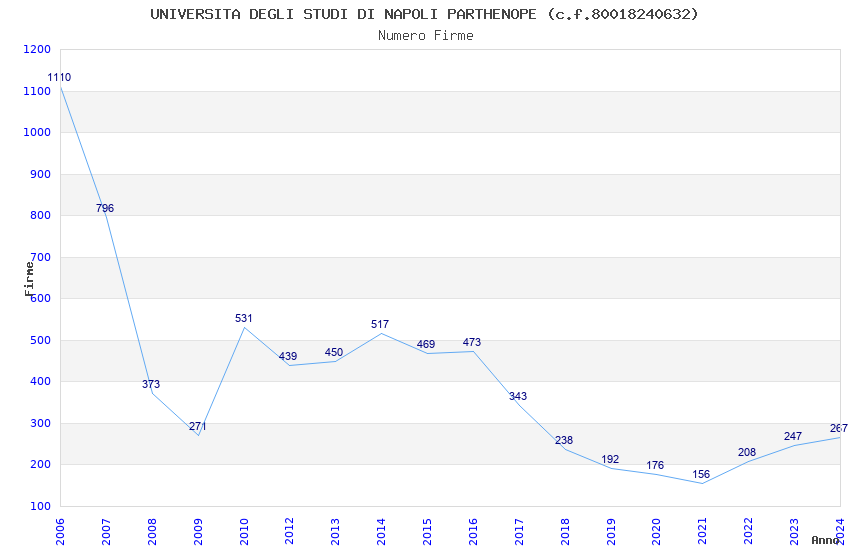This screenshot has width=850, height=550.
Task: Select the 176 data point label
Action: (x=655, y=465)
